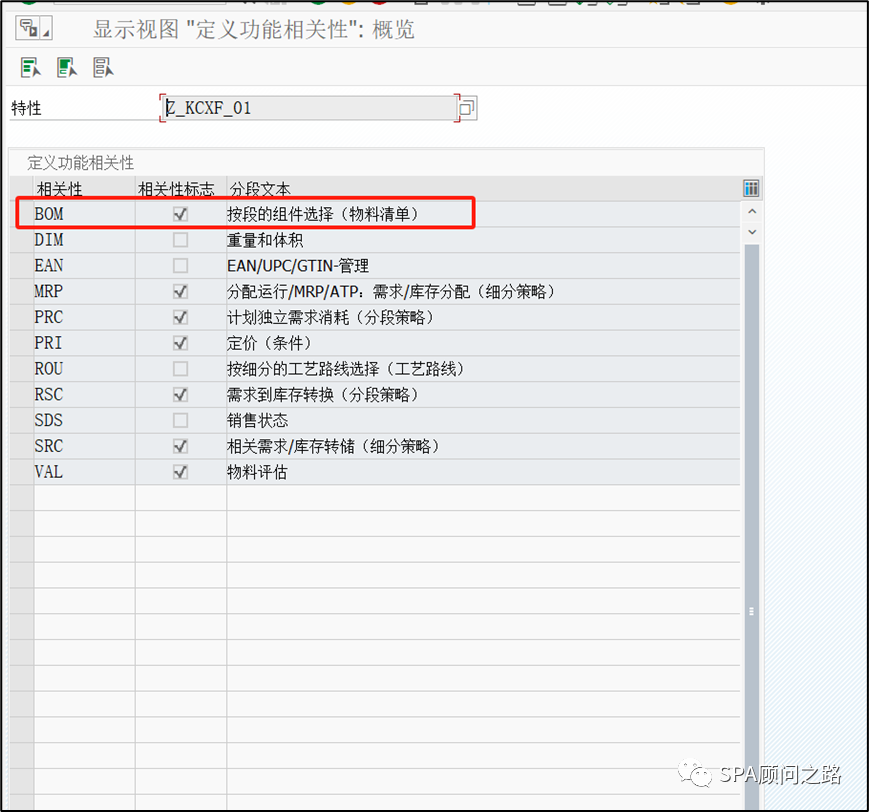Select the PRI relevance cell
Screen dimensions: 869x812
[x=84, y=343]
